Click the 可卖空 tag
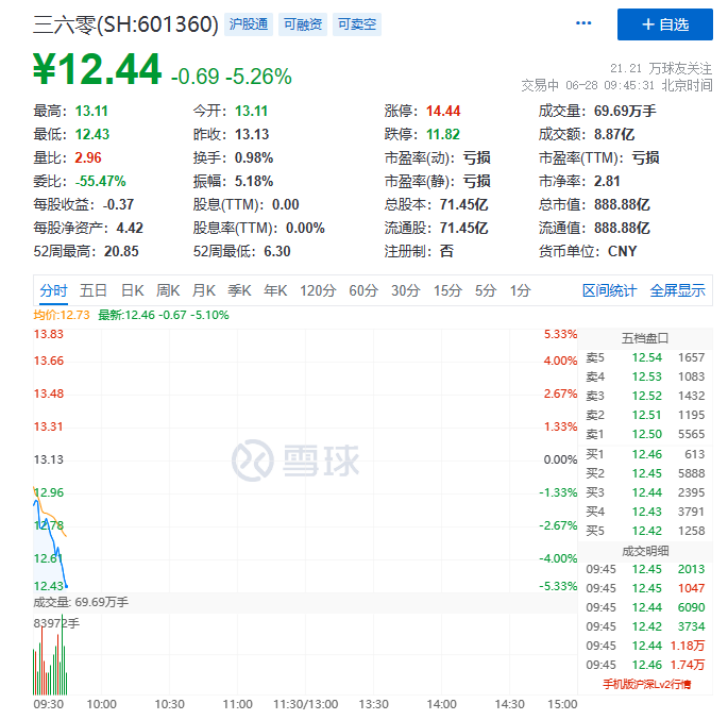Image resolution: width=728 pixels, height=720 pixels. click(x=356, y=25)
